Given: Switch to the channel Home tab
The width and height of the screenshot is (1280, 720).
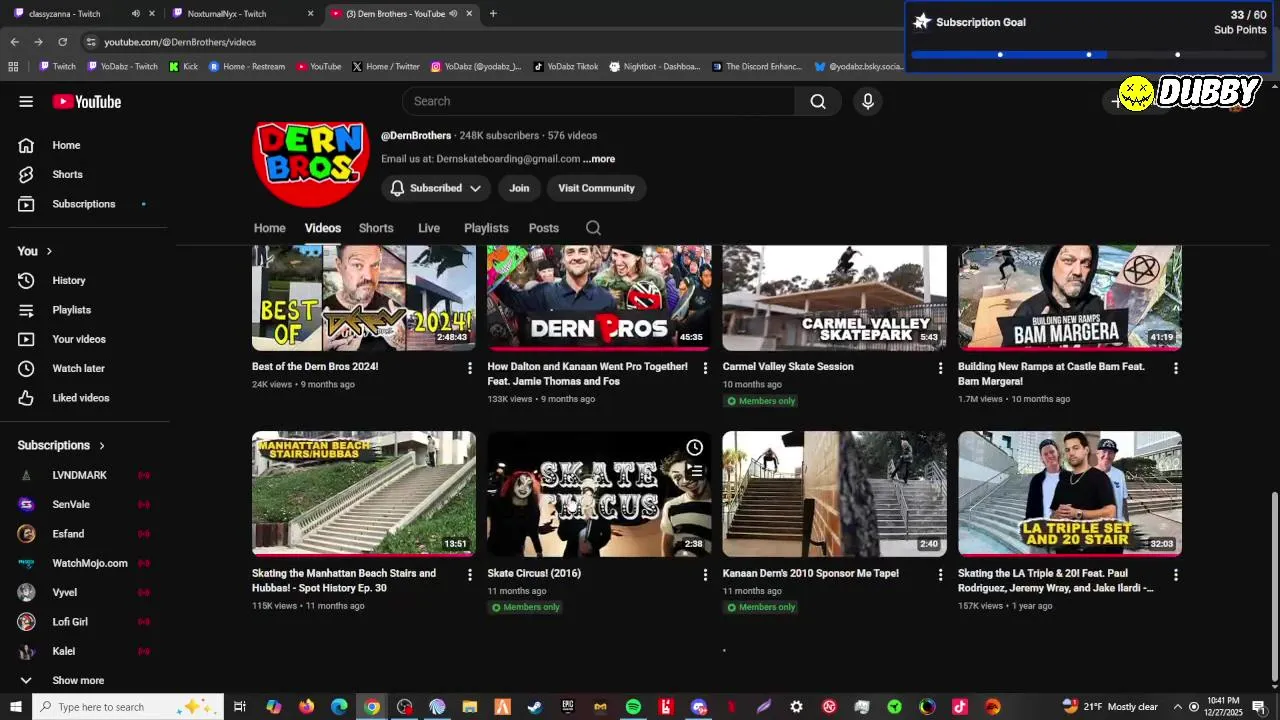Looking at the screenshot, I should tap(270, 228).
